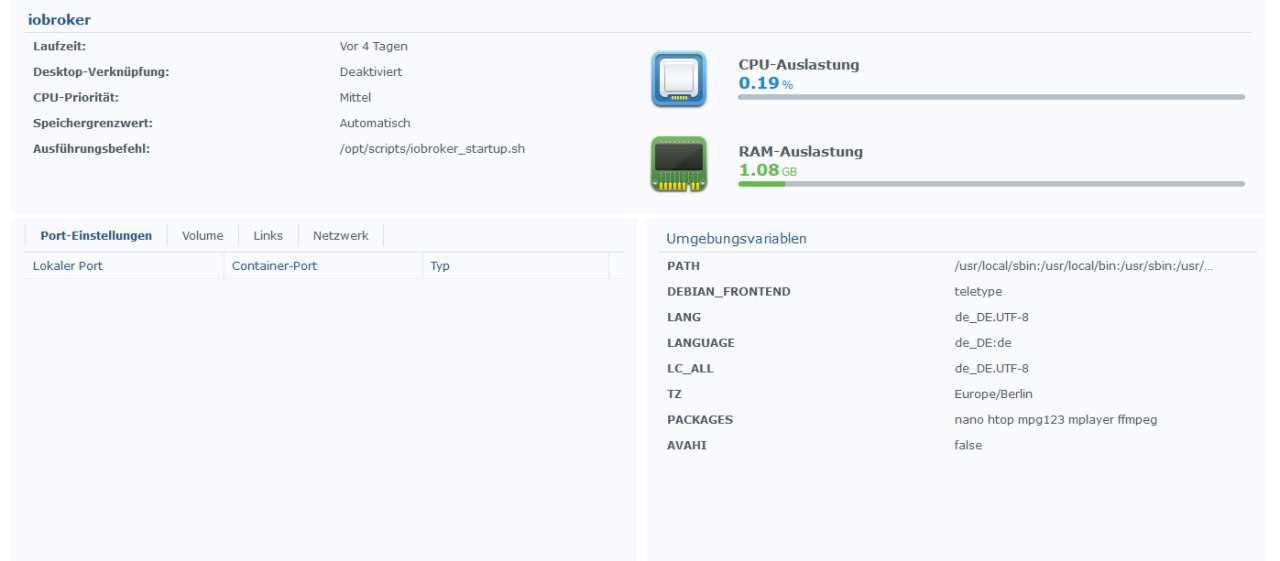Click the truncated /usr/local/sbin PATH value
Viewport: 1280px width, 561px height.
(1084, 266)
